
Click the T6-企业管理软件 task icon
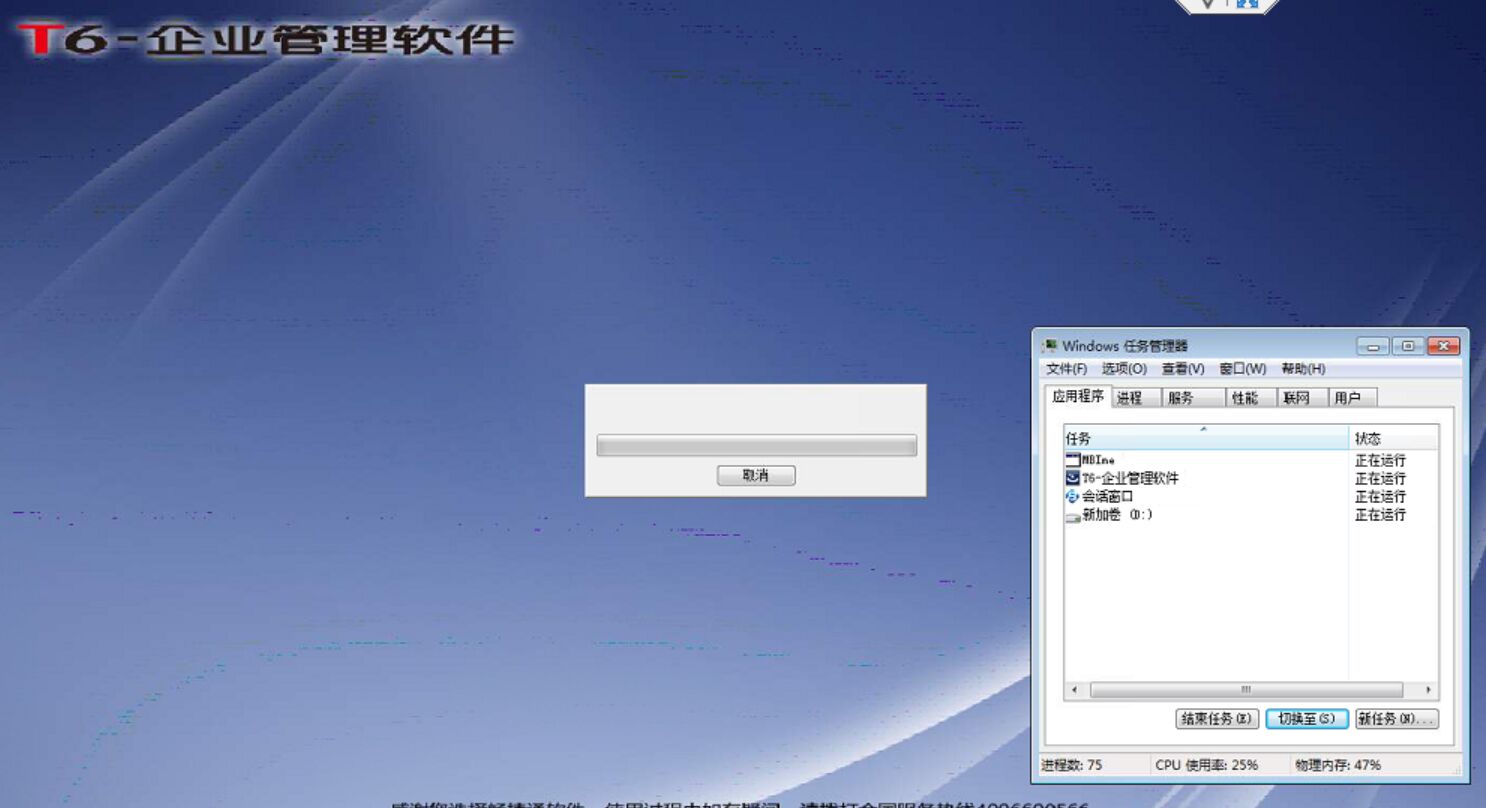click(x=1073, y=478)
